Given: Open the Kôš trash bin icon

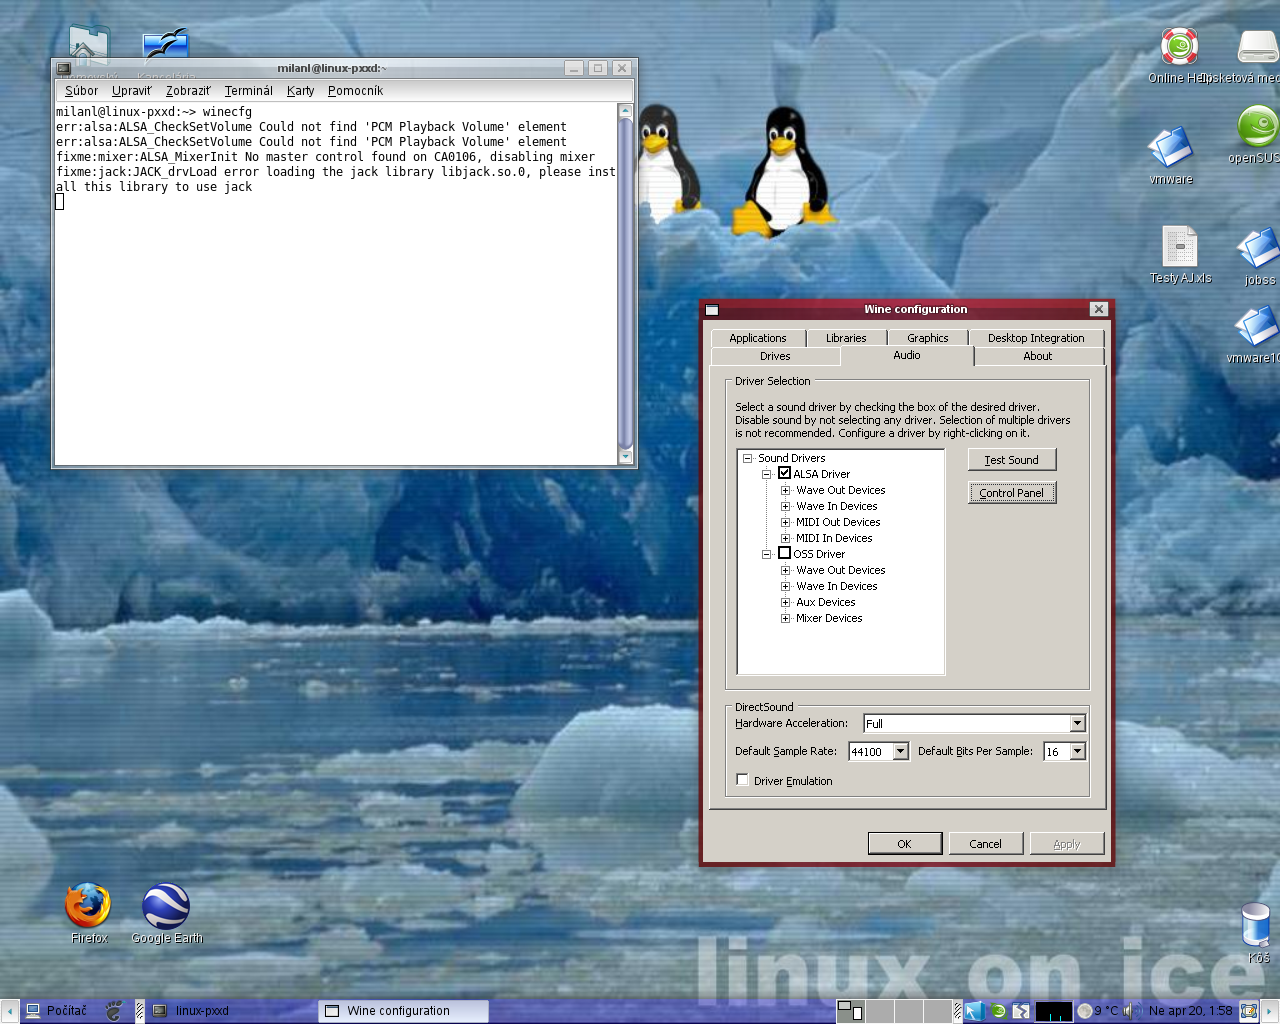Looking at the screenshot, I should pyautogui.click(x=1256, y=925).
